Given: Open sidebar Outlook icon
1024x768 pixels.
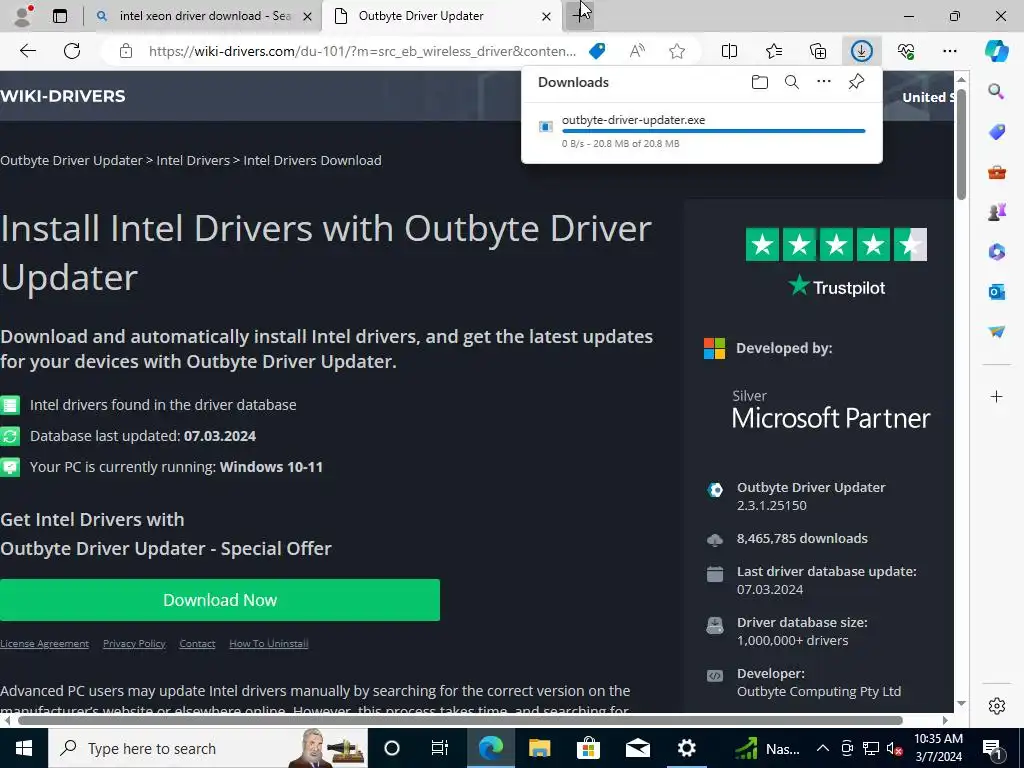Looking at the screenshot, I should tap(996, 292).
